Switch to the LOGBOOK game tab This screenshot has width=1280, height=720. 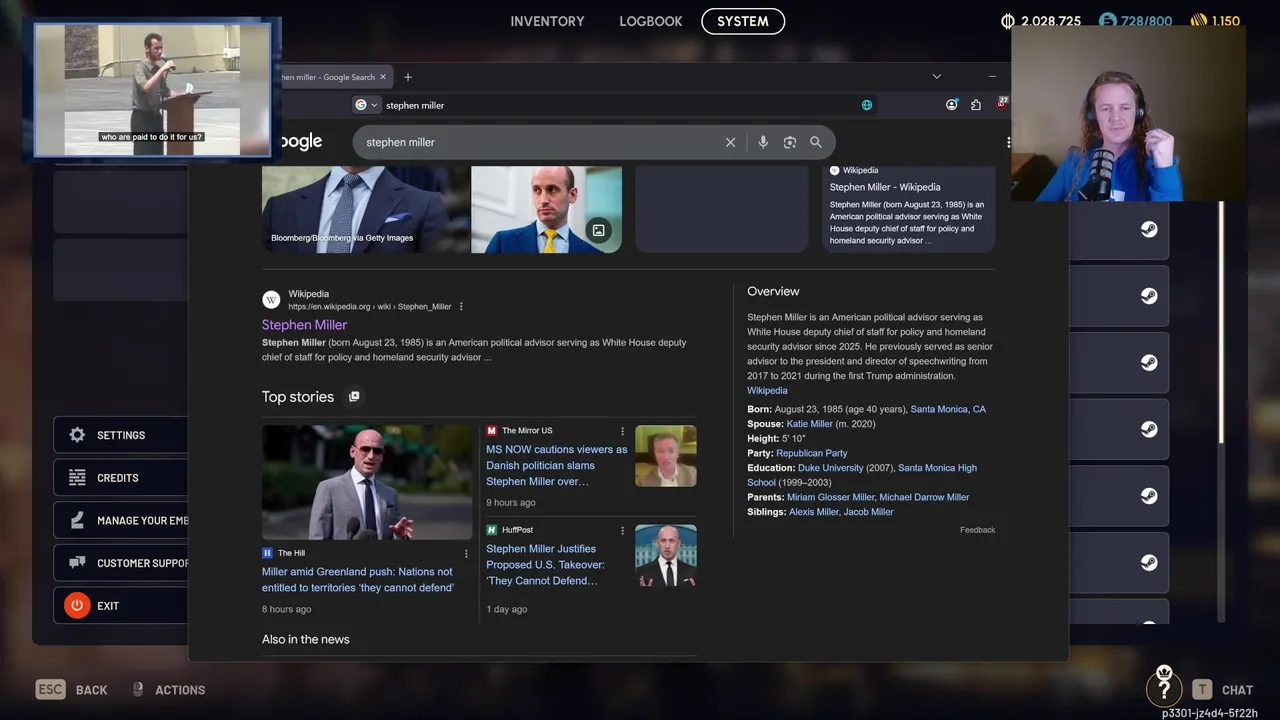(x=651, y=21)
